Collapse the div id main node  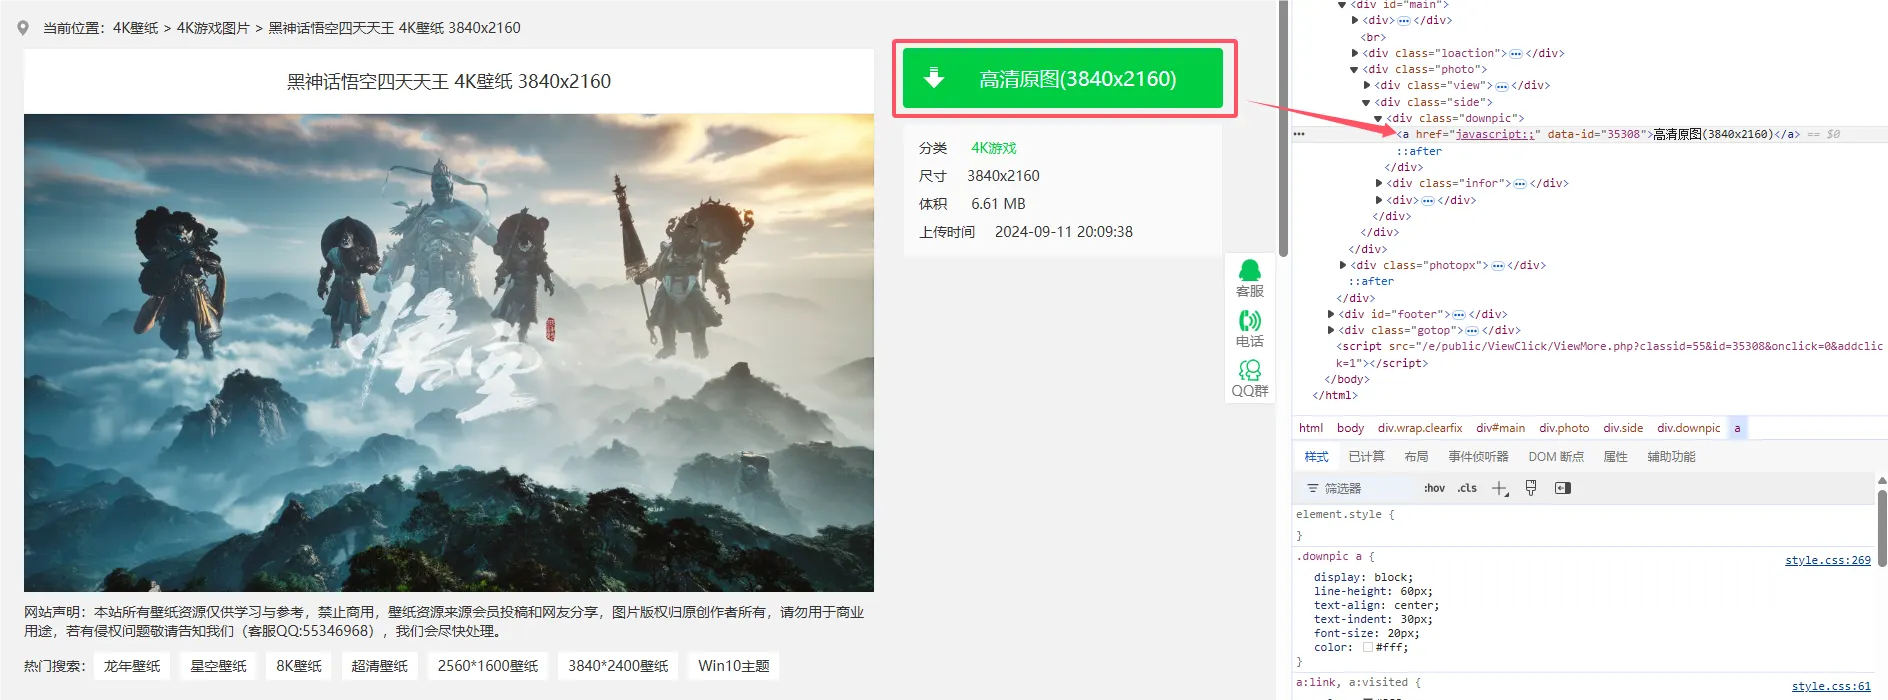(x=1342, y=5)
